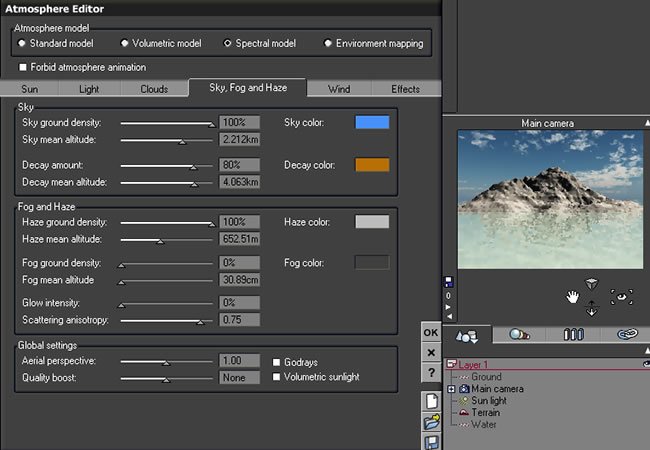Enable Forbid atmosphere animation checkbox
The width and height of the screenshot is (650, 450).
click(23, 67)
